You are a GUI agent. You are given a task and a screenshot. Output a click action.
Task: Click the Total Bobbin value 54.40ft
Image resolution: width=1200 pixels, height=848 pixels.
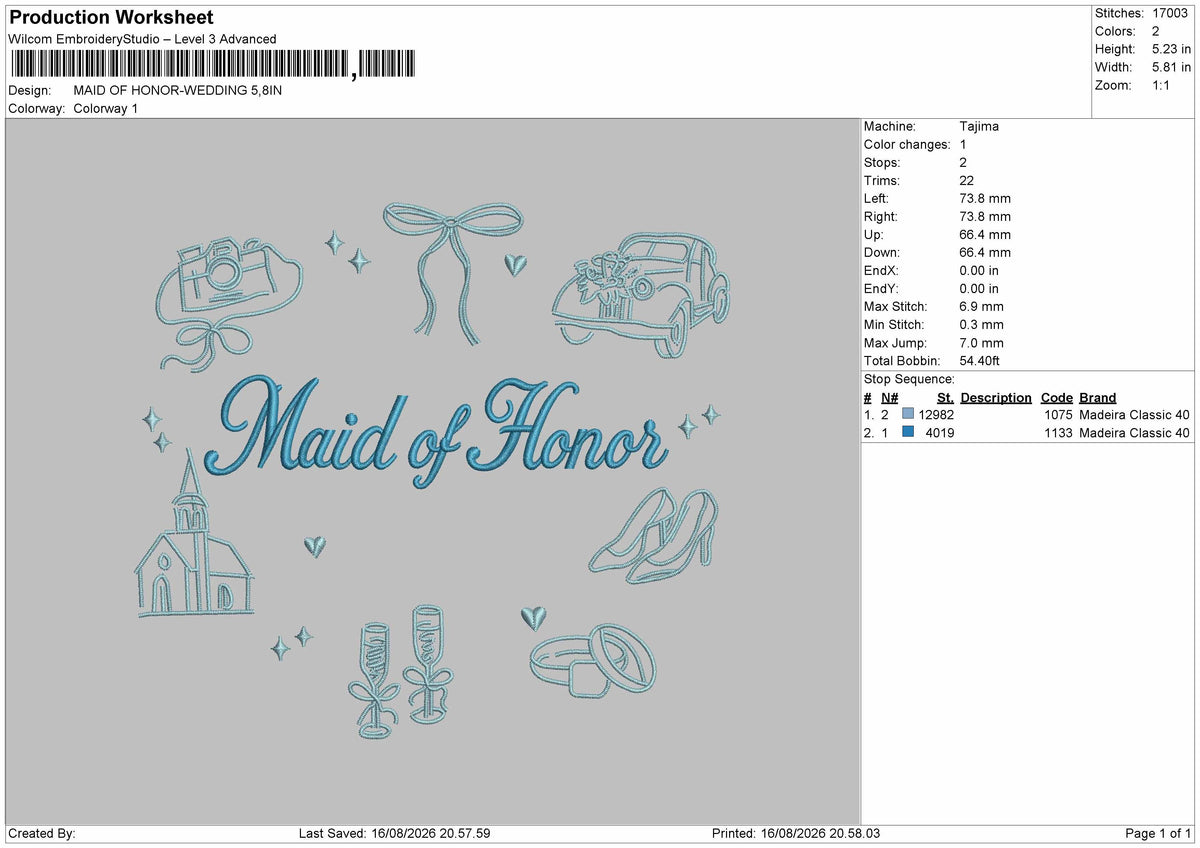click(x=980, y=360)
